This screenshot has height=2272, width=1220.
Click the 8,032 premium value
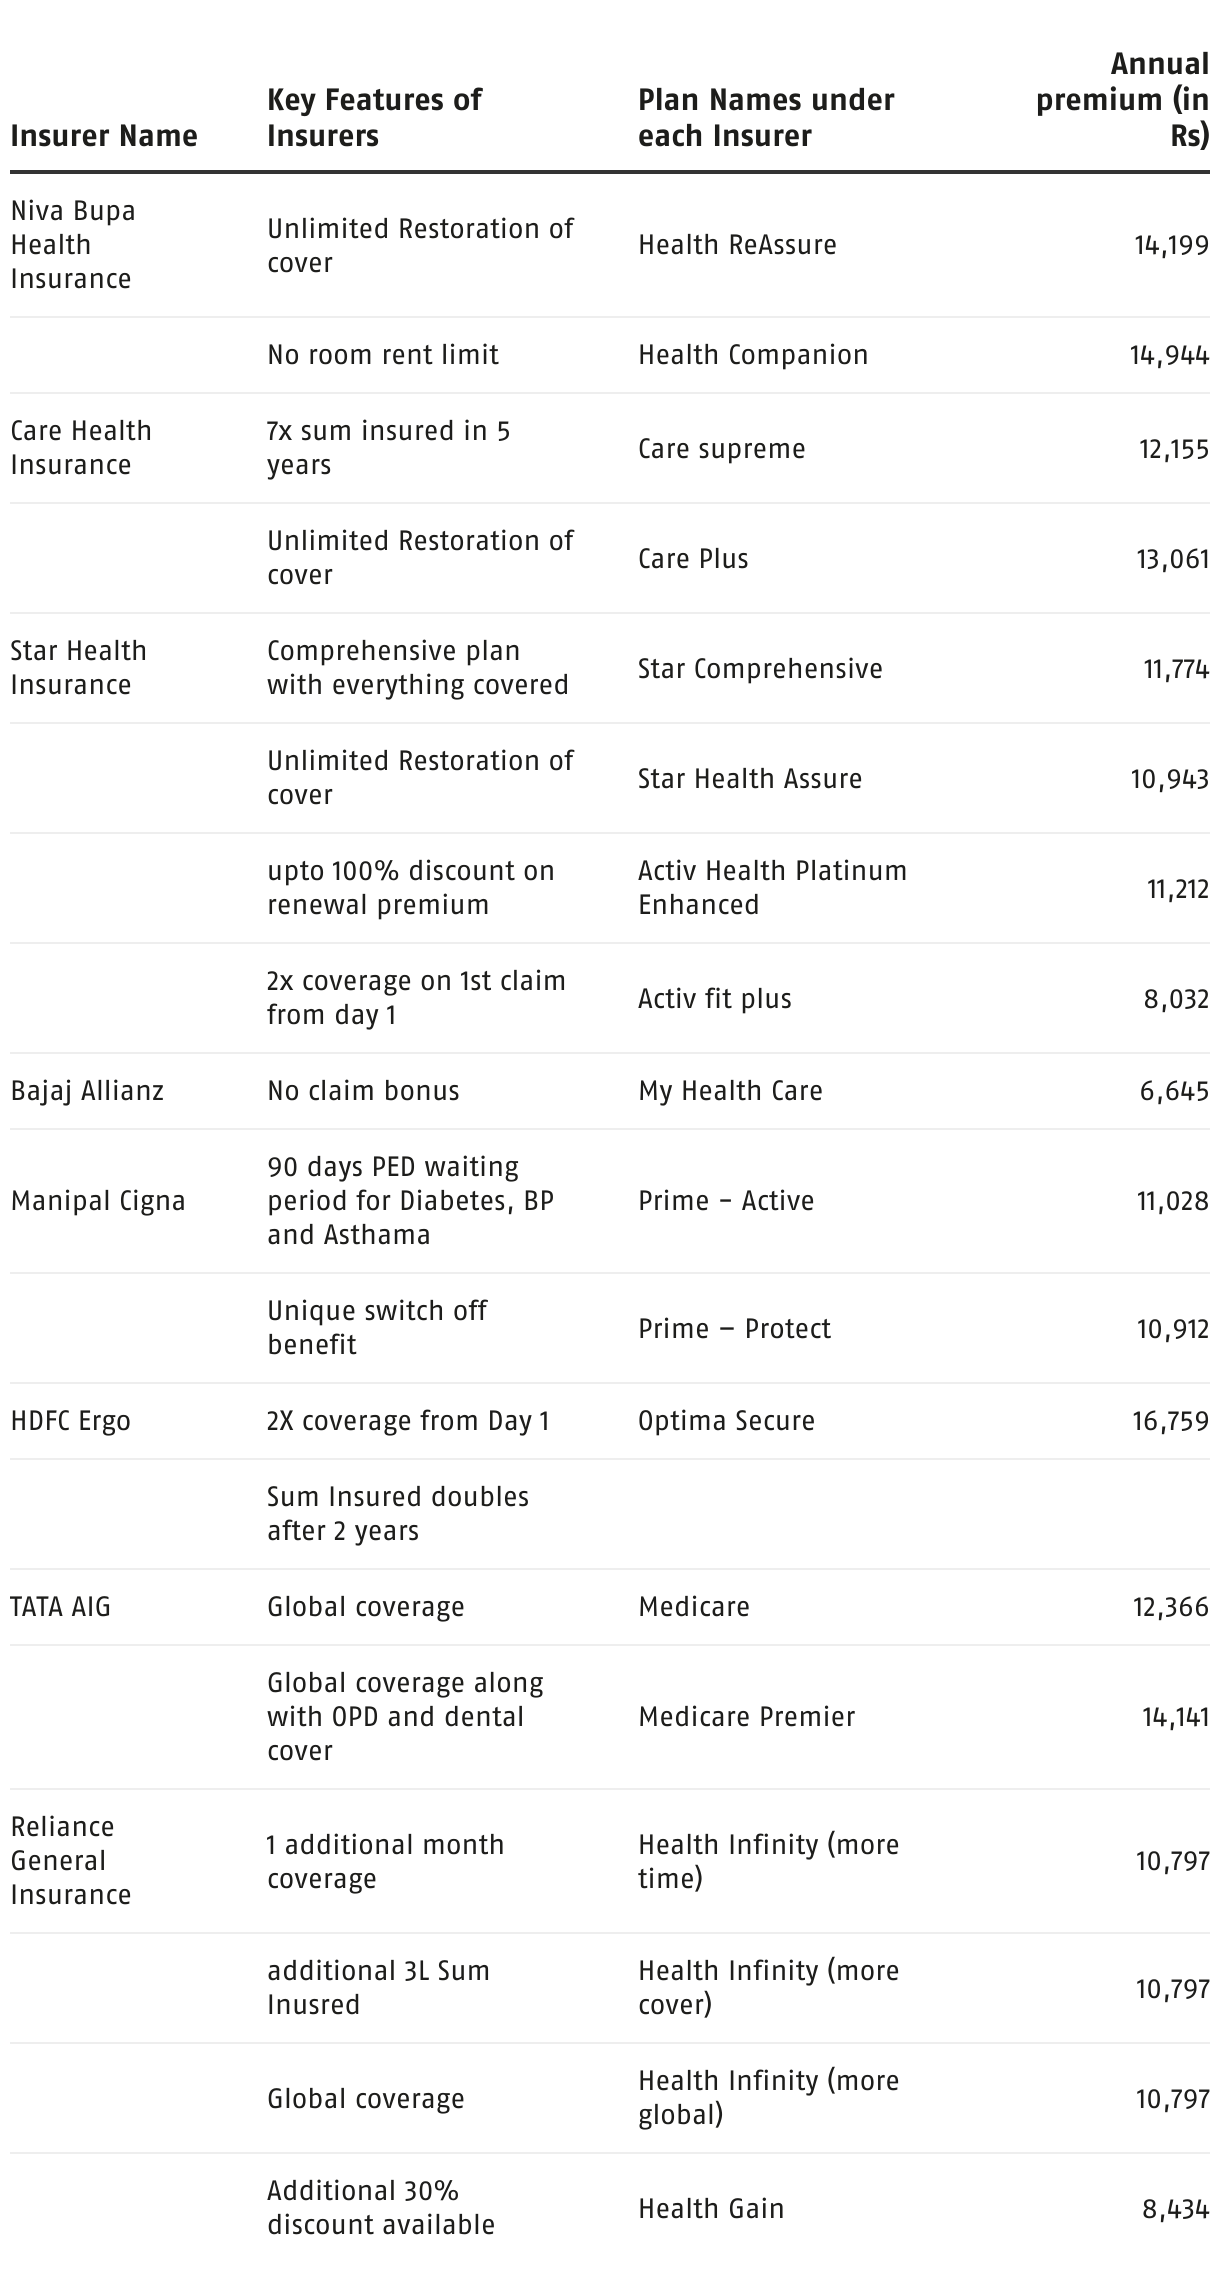click(x=1176, y=999)
